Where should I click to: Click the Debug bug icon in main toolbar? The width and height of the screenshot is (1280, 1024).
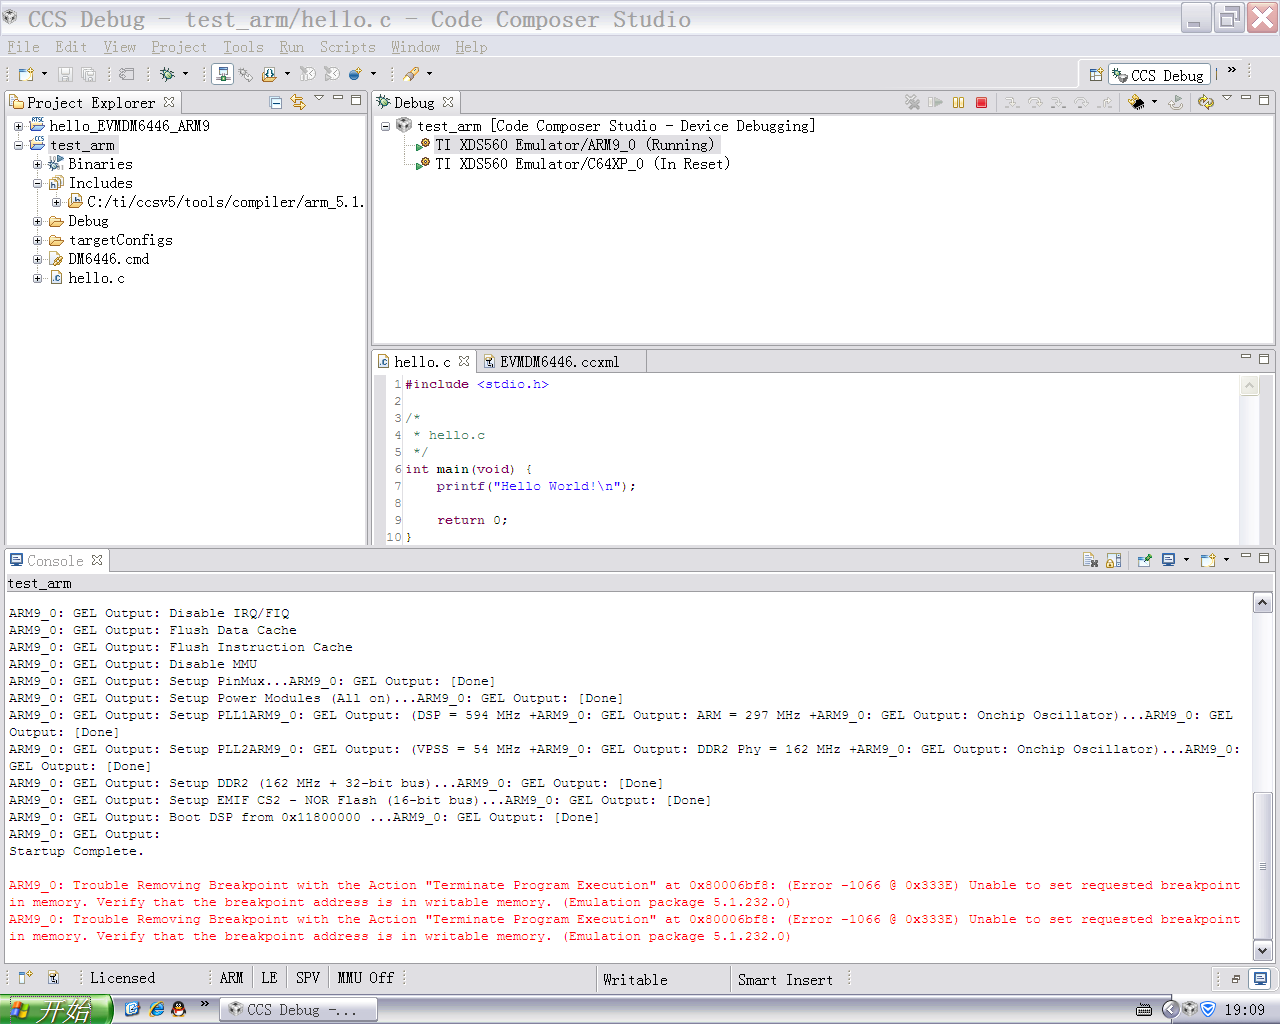167,74
